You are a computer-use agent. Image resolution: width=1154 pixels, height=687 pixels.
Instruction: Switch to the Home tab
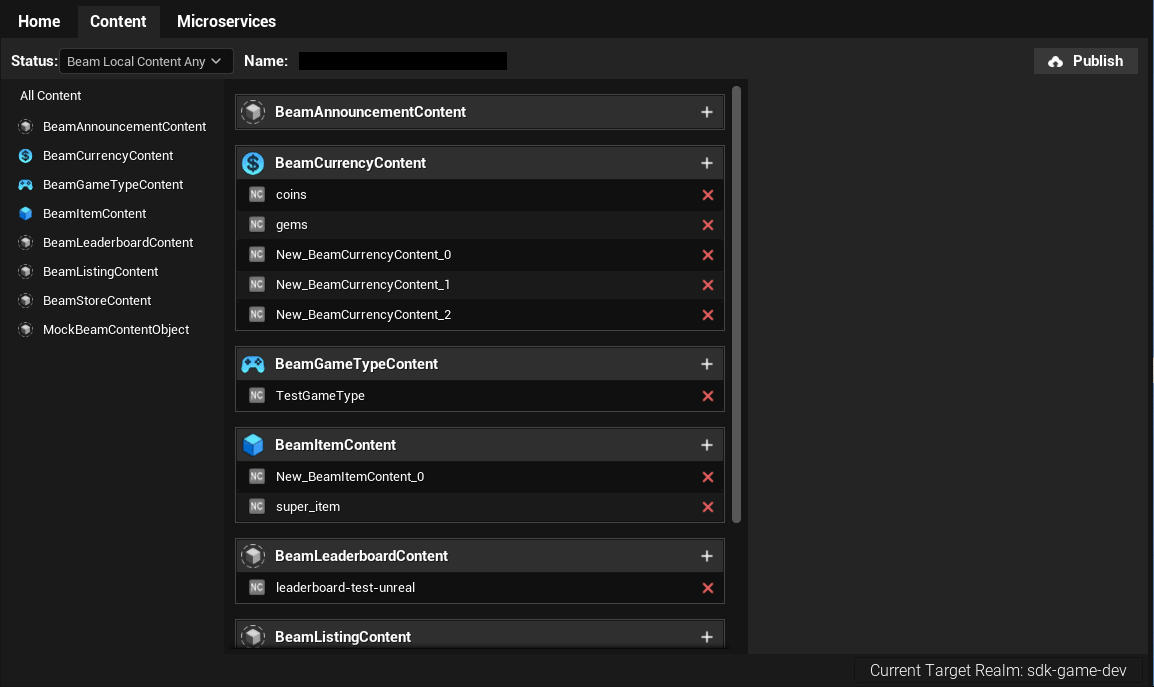point(39,21)
